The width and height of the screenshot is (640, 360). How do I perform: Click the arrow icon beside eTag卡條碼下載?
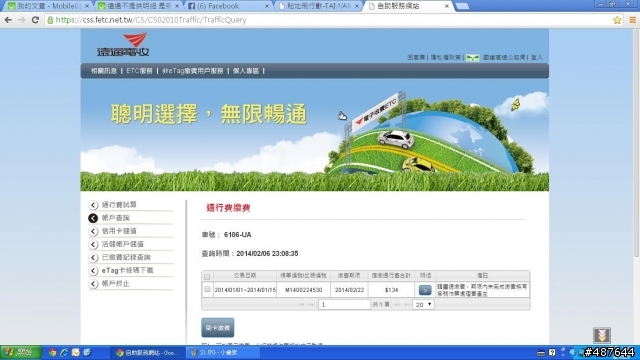tap(93, 271)
